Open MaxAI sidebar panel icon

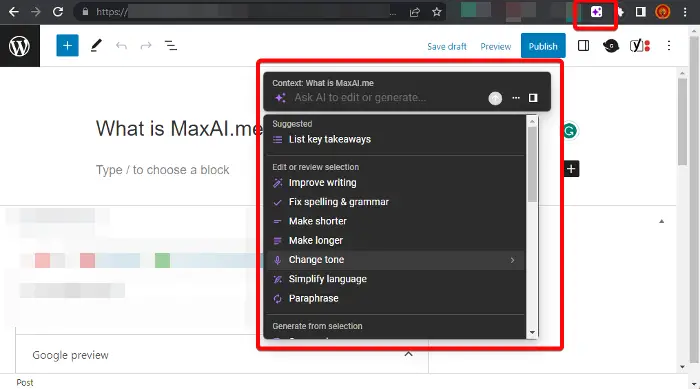[x=533, y=98]
